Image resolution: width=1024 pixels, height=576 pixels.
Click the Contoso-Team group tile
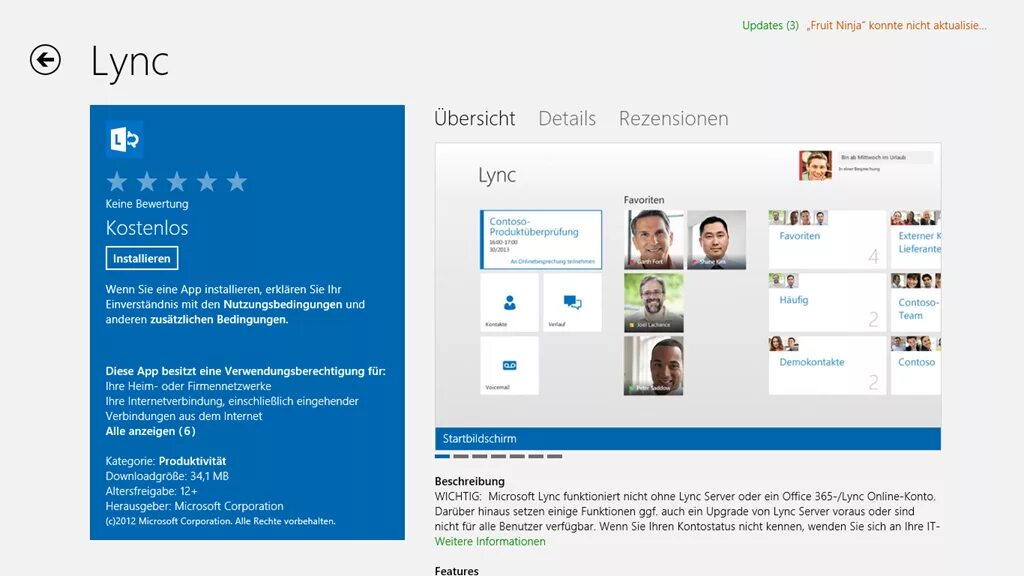pyautogui.click(x=916, y=302)
